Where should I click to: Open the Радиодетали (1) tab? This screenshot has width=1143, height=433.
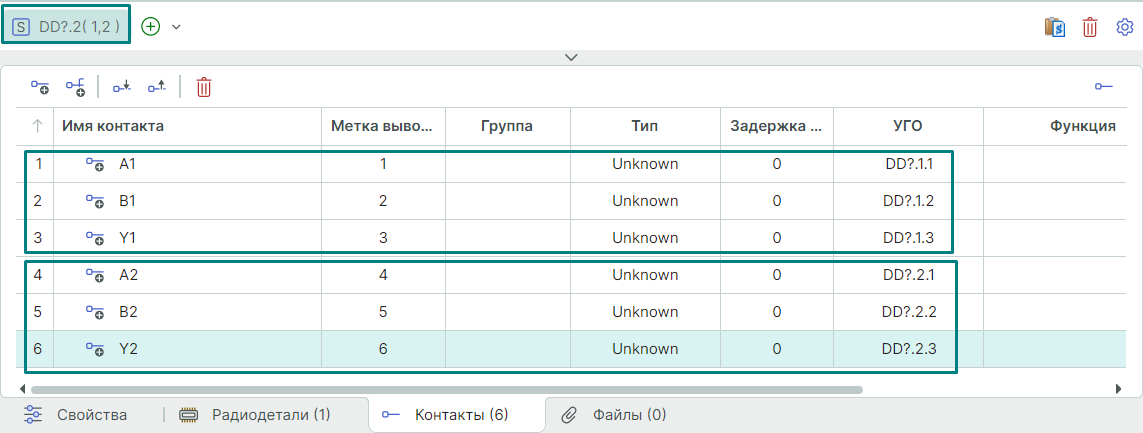tap(255, 414)
